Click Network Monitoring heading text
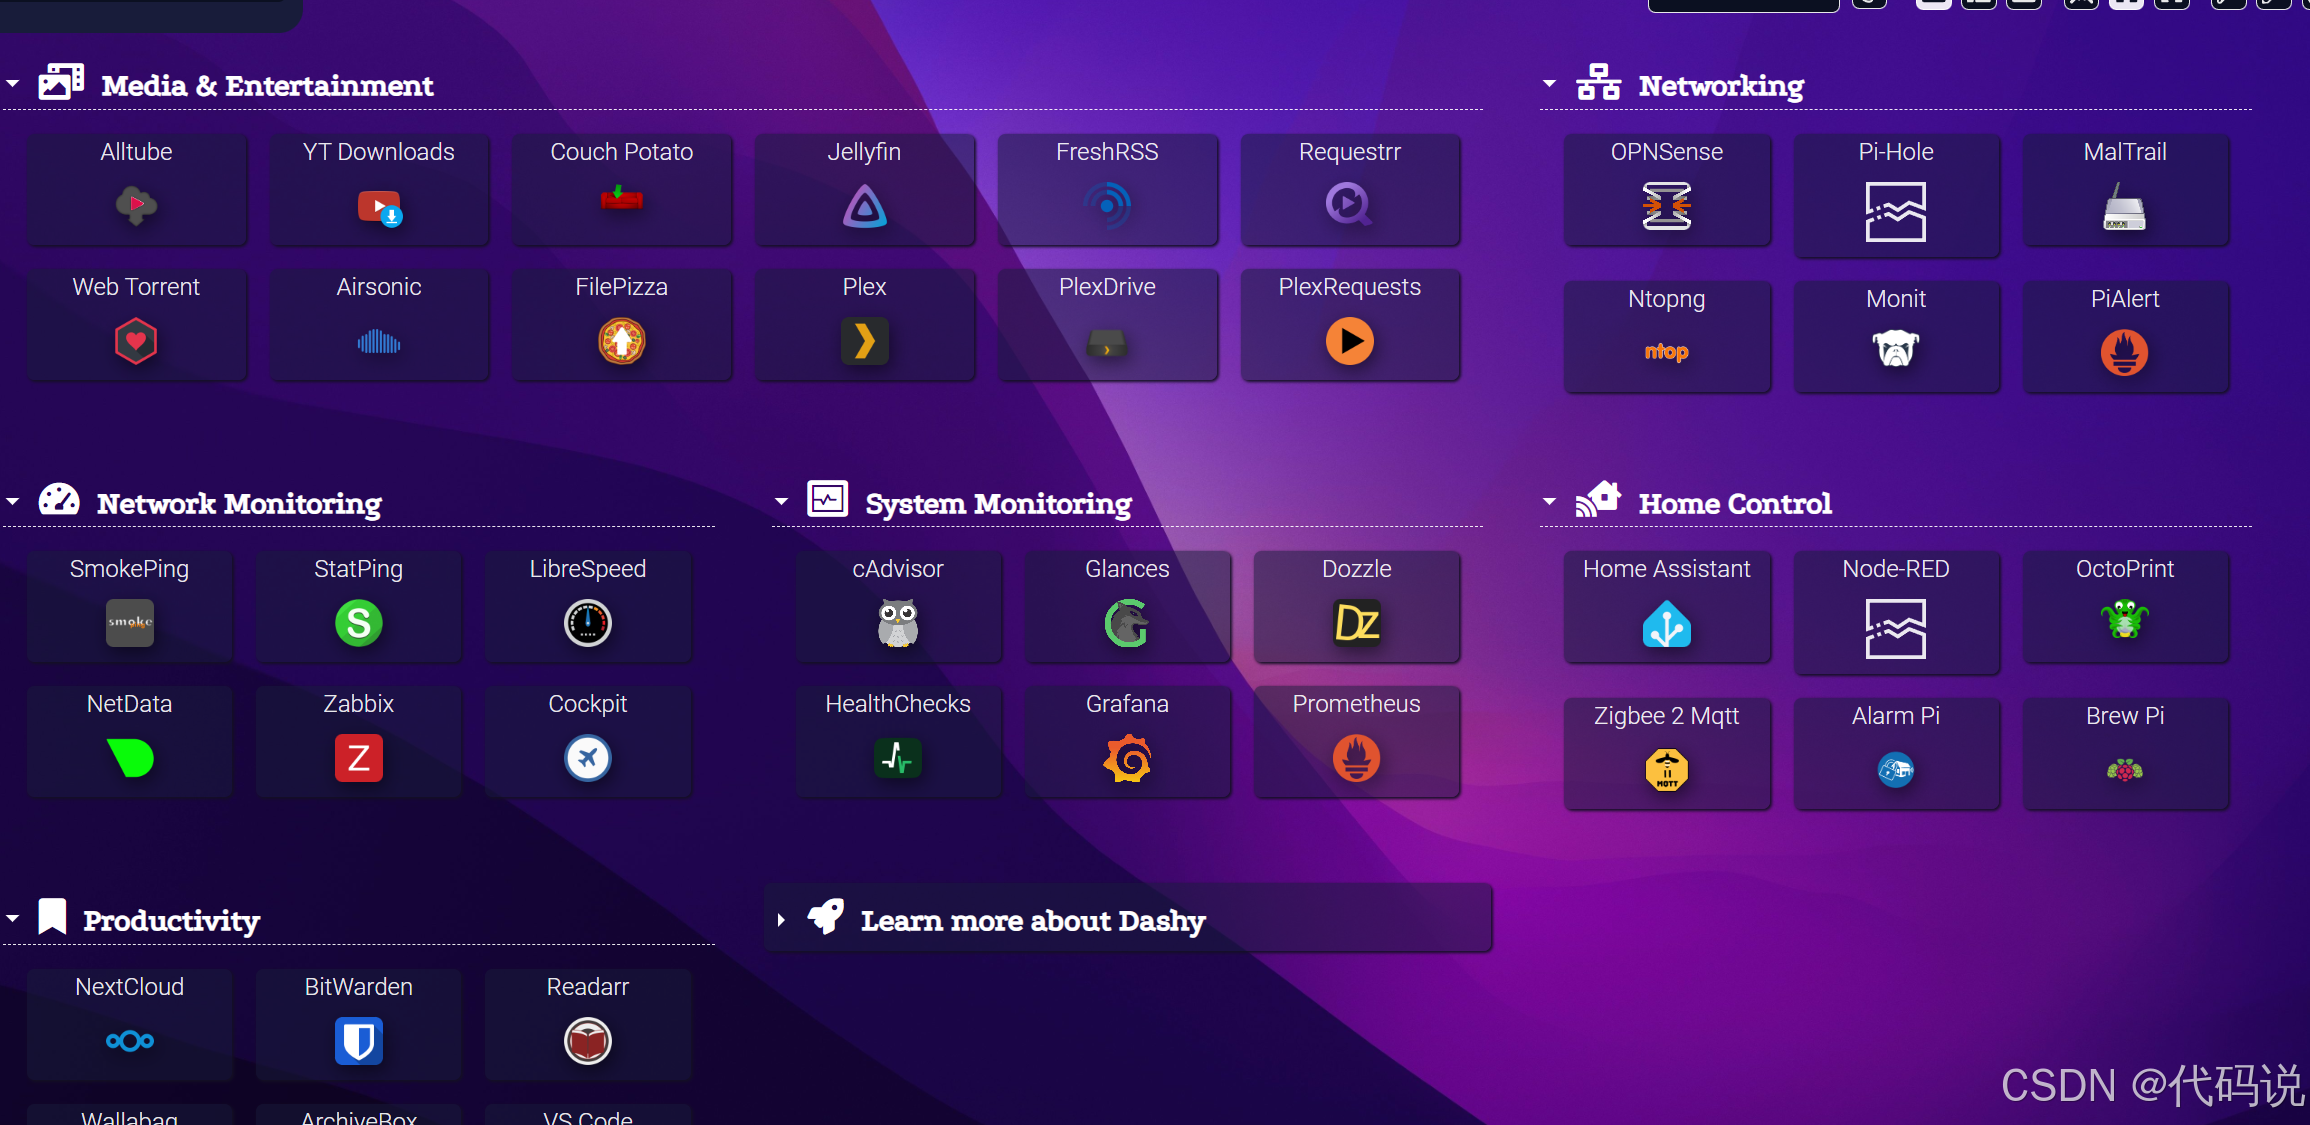This screenshot has height=1125, width=2310. click(239, 503)
